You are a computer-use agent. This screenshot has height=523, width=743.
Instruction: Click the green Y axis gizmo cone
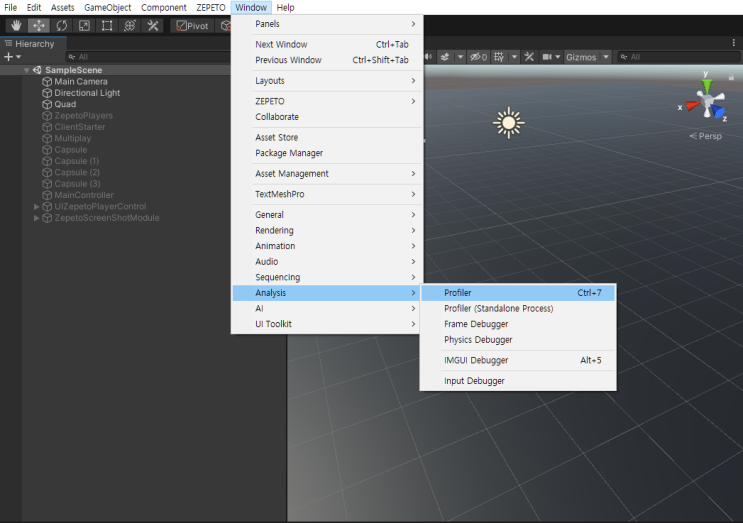(707, 84)
